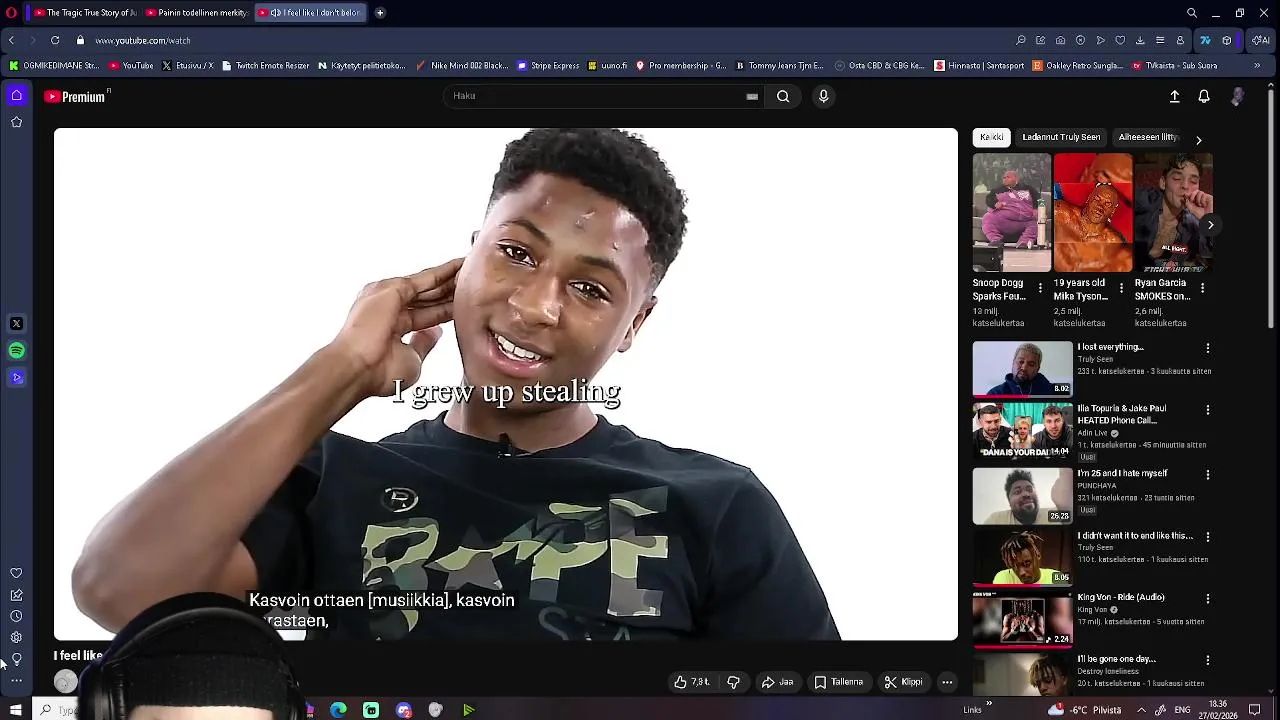
Task: Open options for 'I'm 25 and I hate myself'
Action: [1208, 474]
